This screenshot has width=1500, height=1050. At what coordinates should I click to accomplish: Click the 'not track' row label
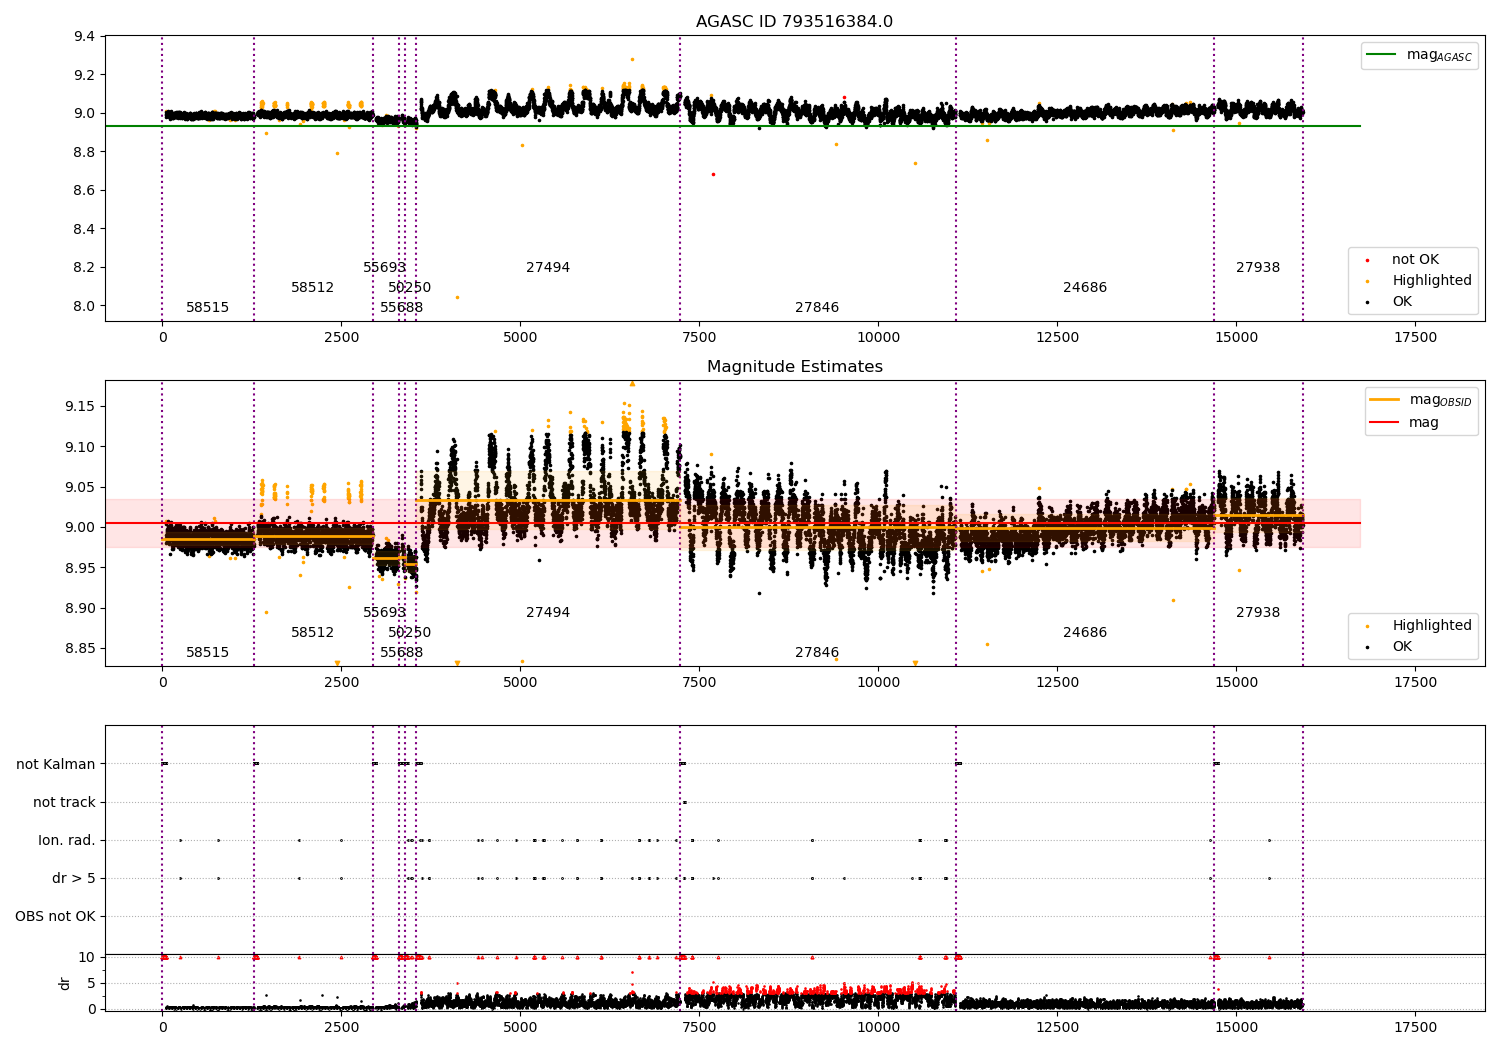[x=64, y=802]
